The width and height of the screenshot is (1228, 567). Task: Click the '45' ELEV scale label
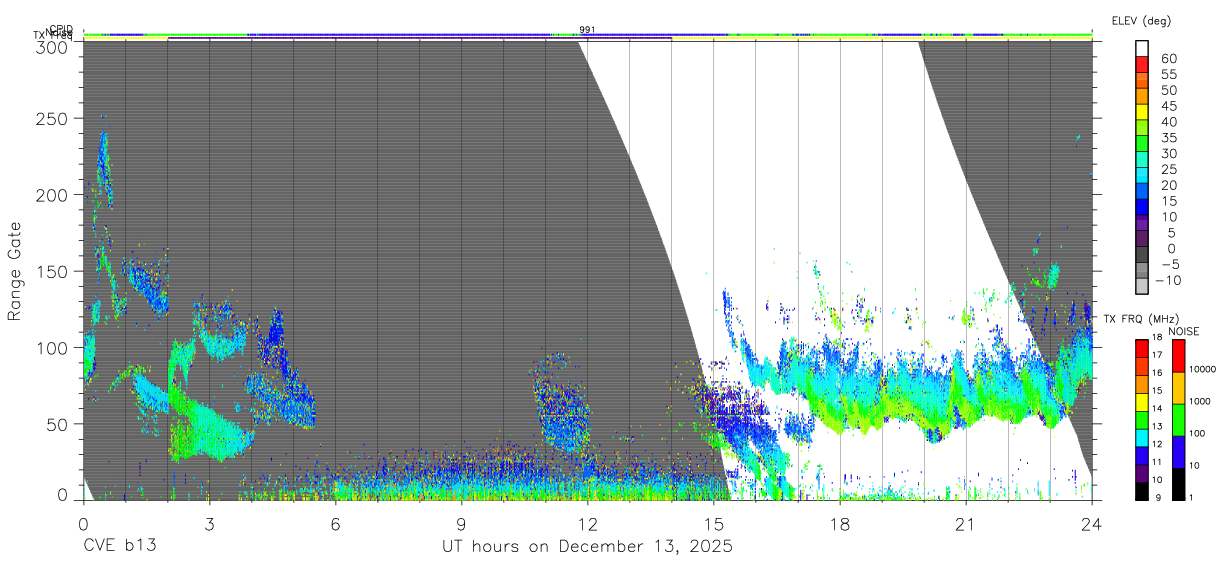coord(1168,106)
